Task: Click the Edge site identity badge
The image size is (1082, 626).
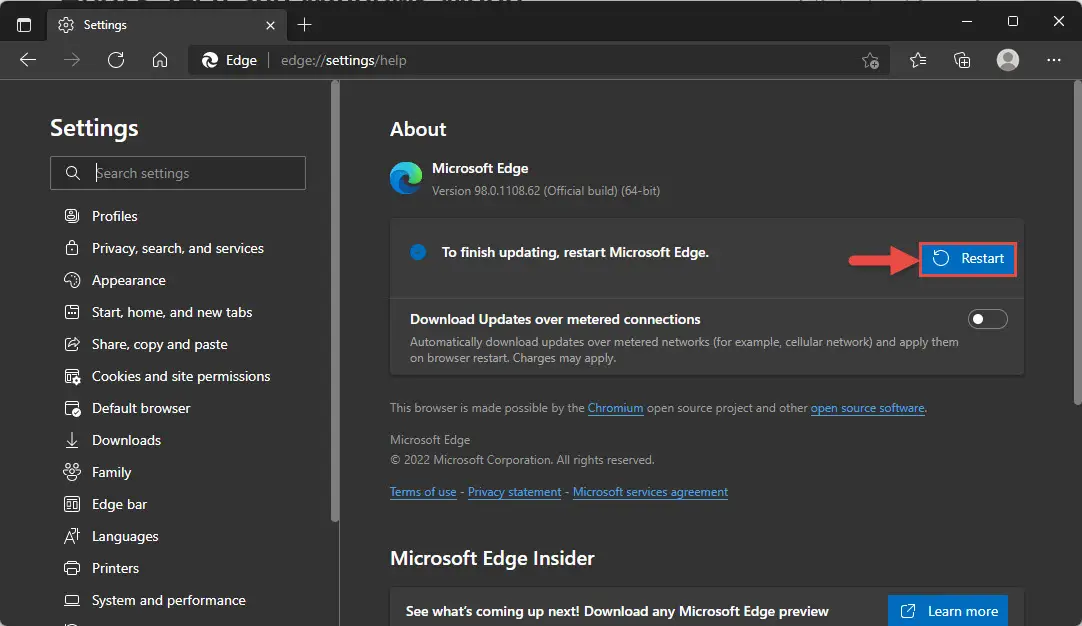Action: coord(230,61)
